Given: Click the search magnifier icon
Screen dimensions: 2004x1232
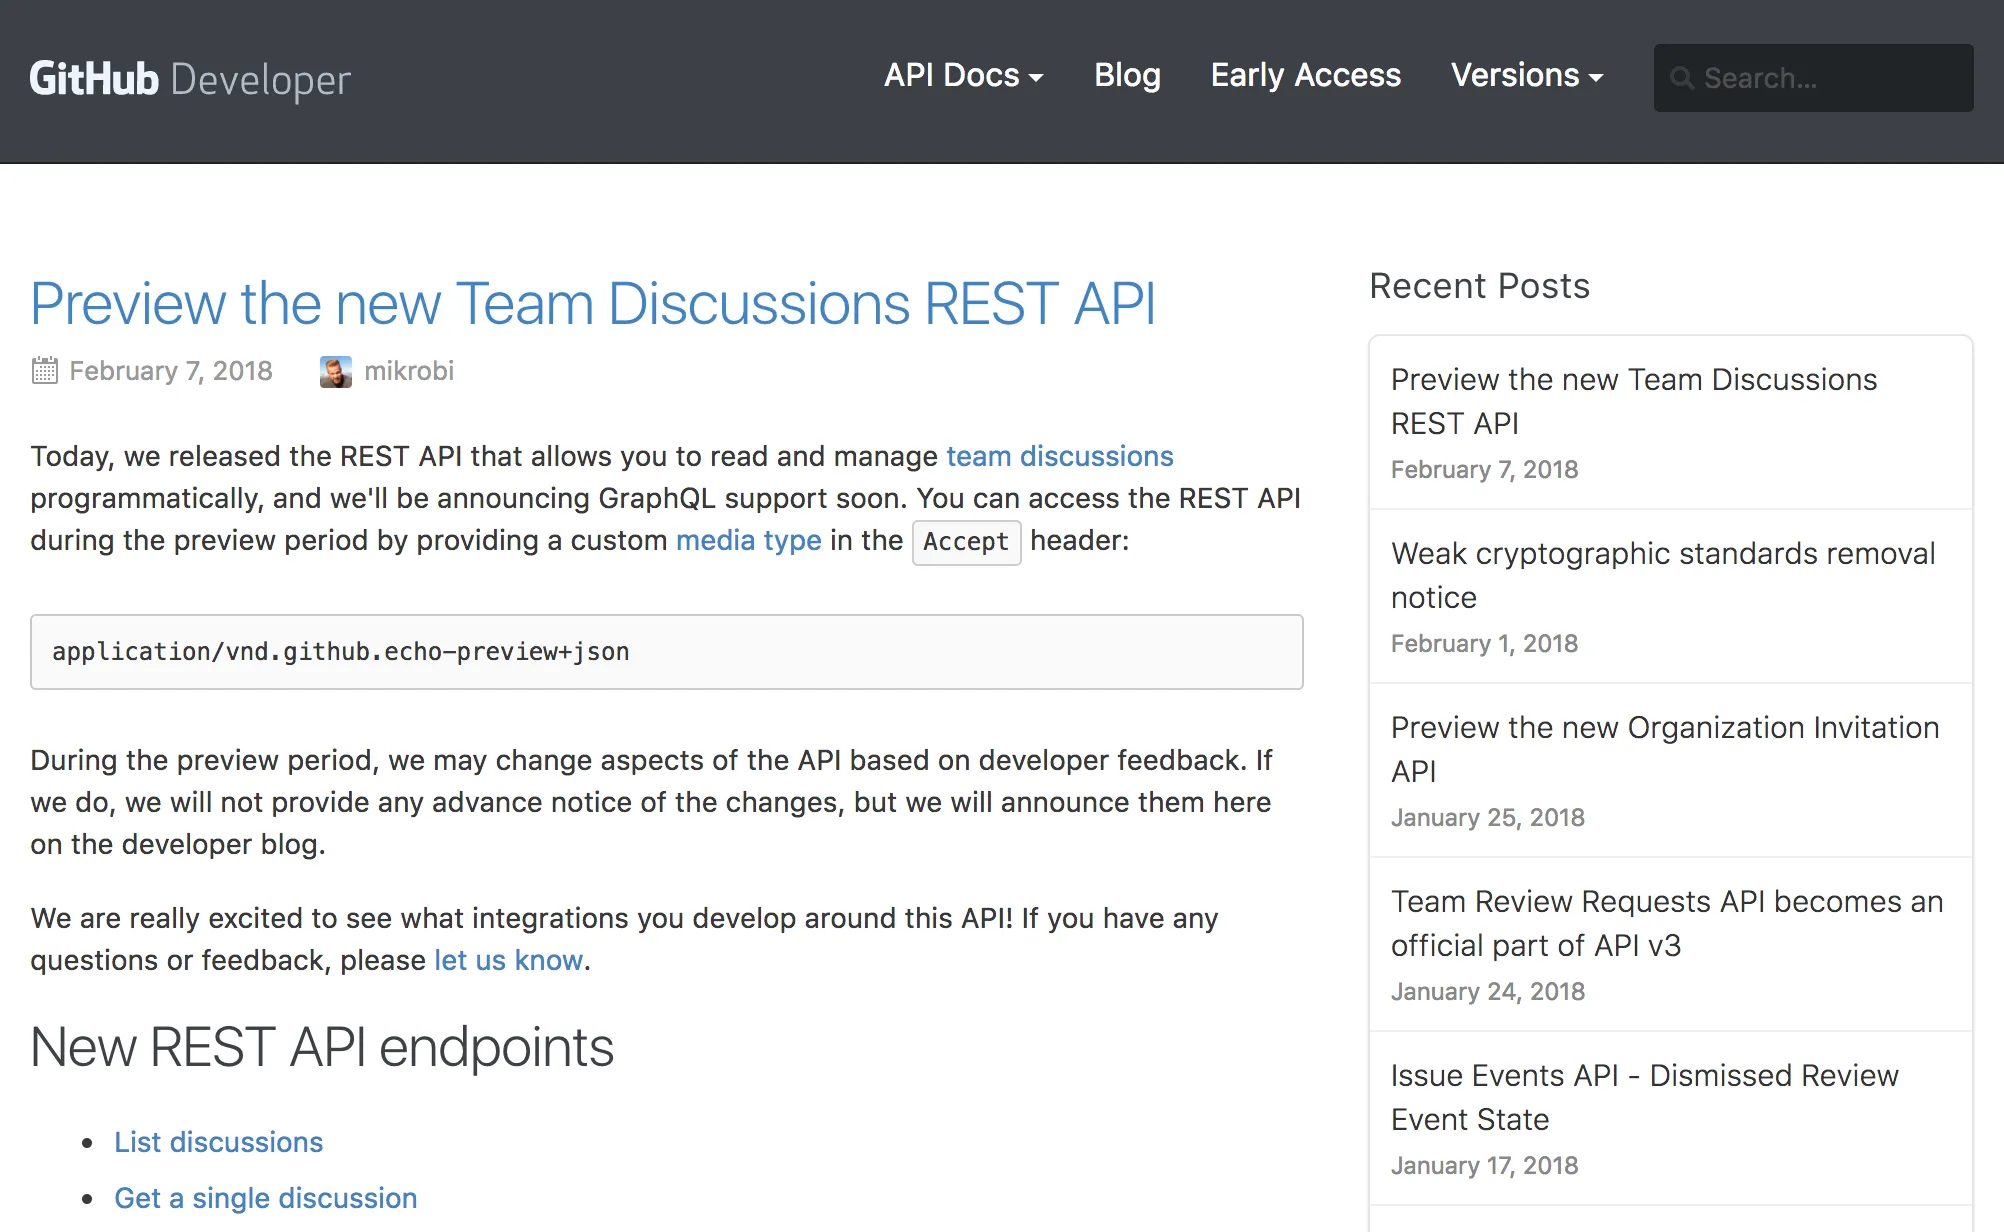Looking at the screenshot, I should tap(1682, 78).
